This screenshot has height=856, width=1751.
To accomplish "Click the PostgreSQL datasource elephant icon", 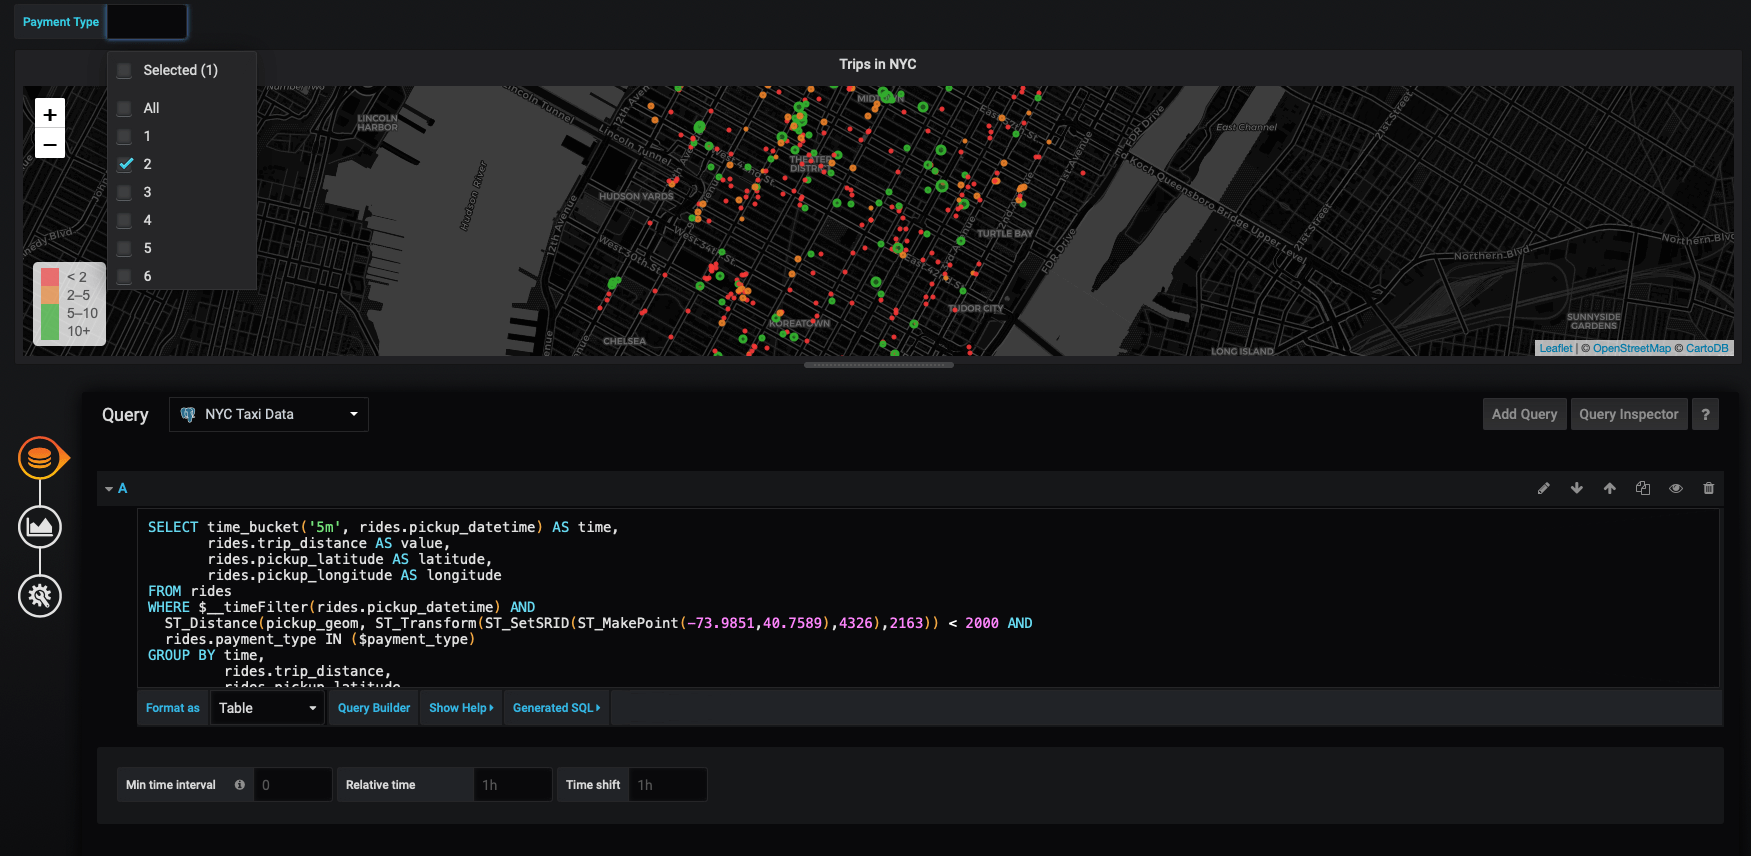I will click(x=188, y=414).
